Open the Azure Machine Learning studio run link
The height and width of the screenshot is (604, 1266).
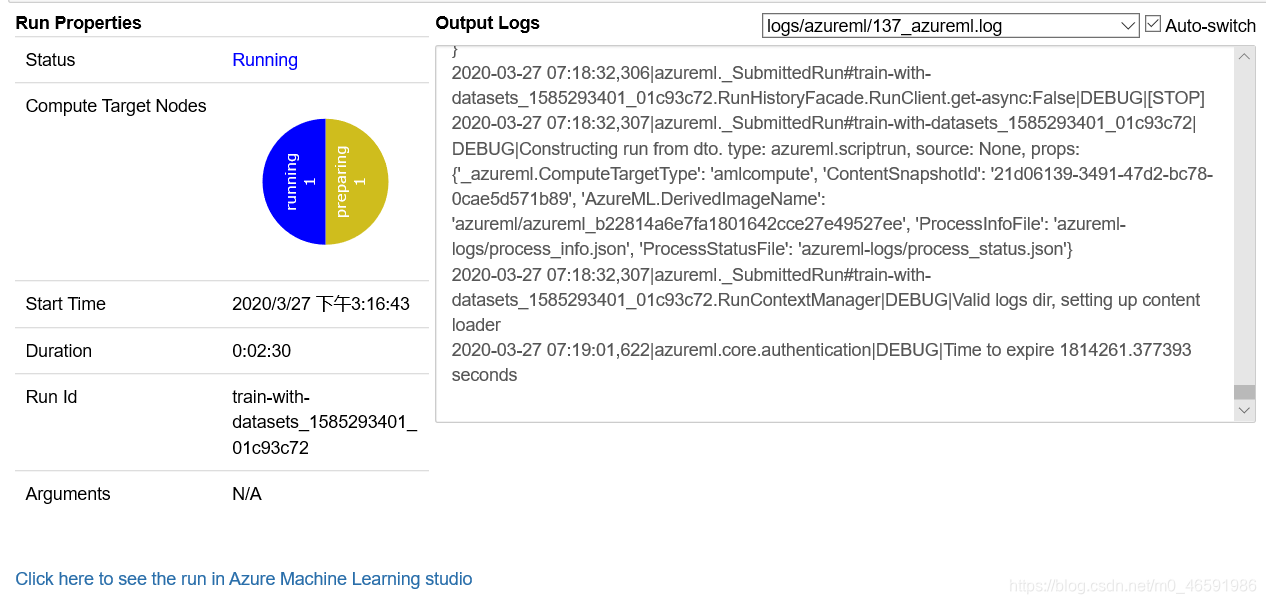244,579
